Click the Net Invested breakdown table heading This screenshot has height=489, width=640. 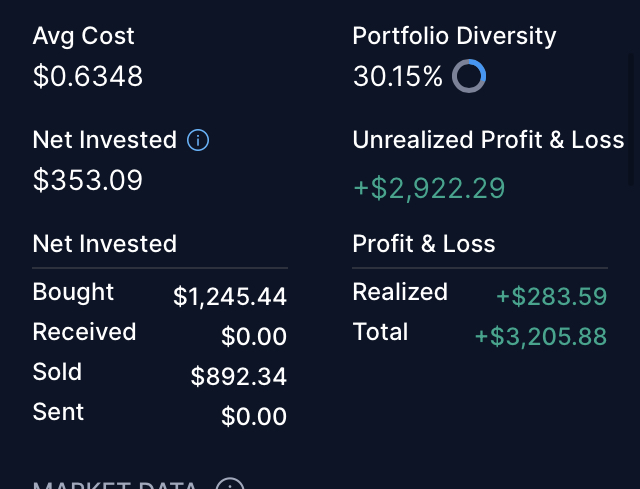pyautogui.click(x=104, y=244)
